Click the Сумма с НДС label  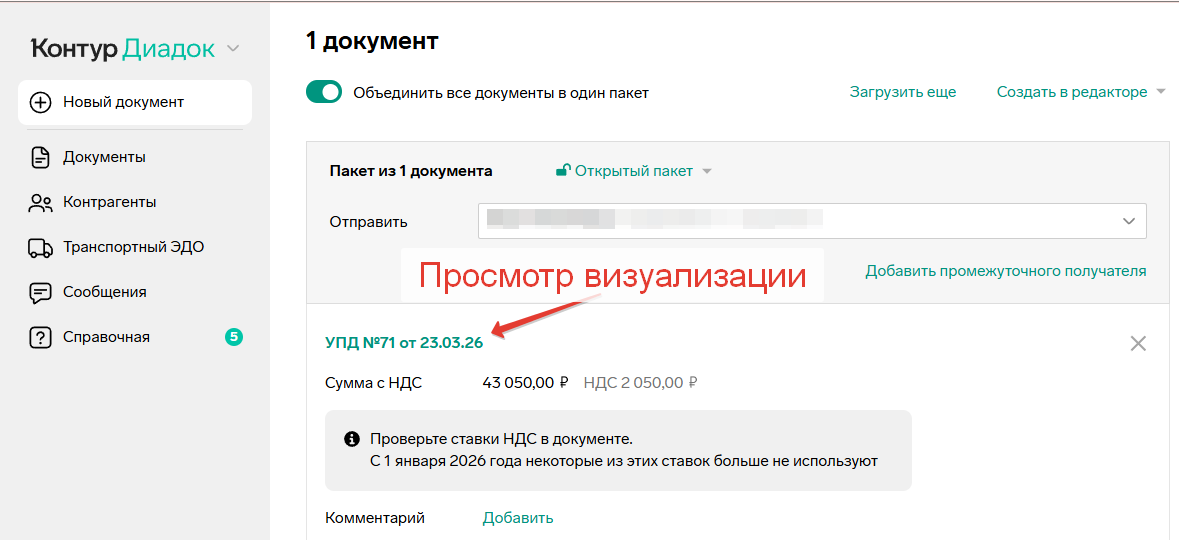[374, 383]
